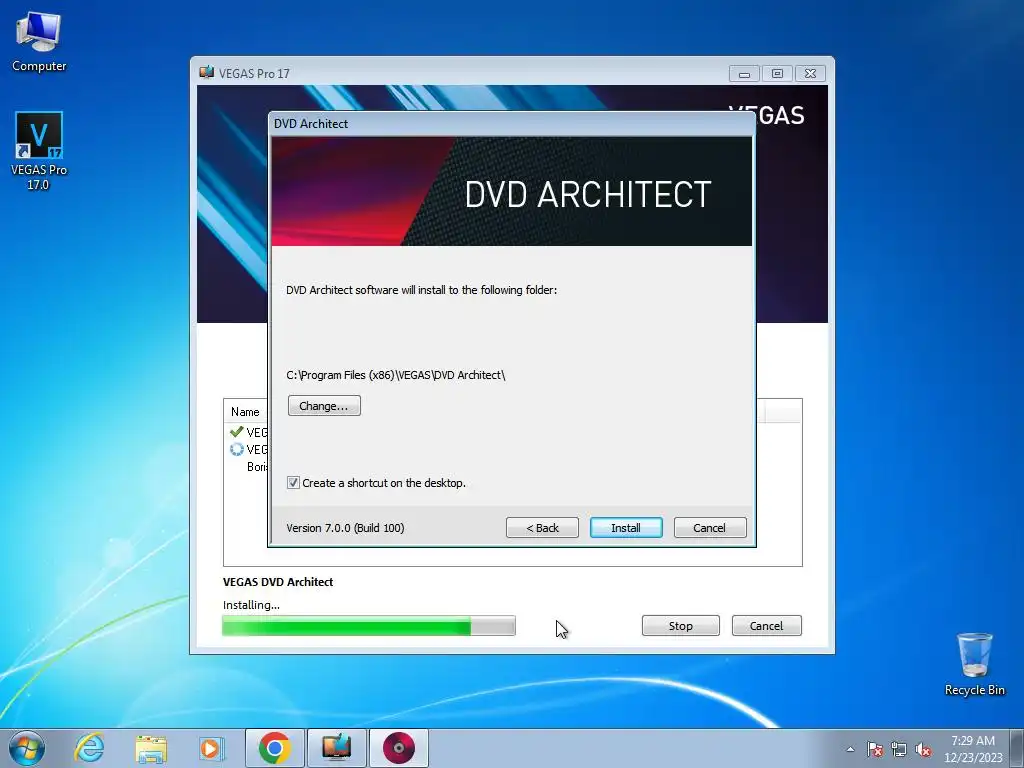Open the clock showing 7:29 AM
1024x768 pixels.
[x=973, y=748]
